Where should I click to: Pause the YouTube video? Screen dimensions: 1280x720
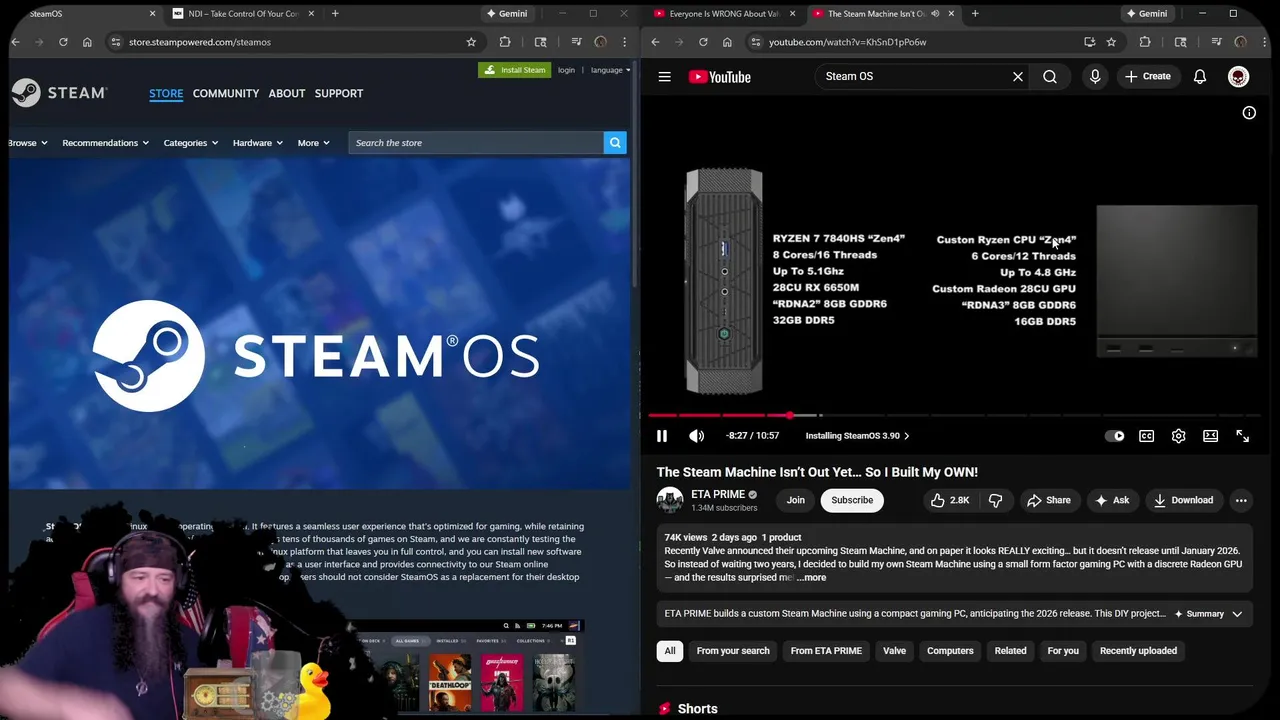(x=661, y=436)
